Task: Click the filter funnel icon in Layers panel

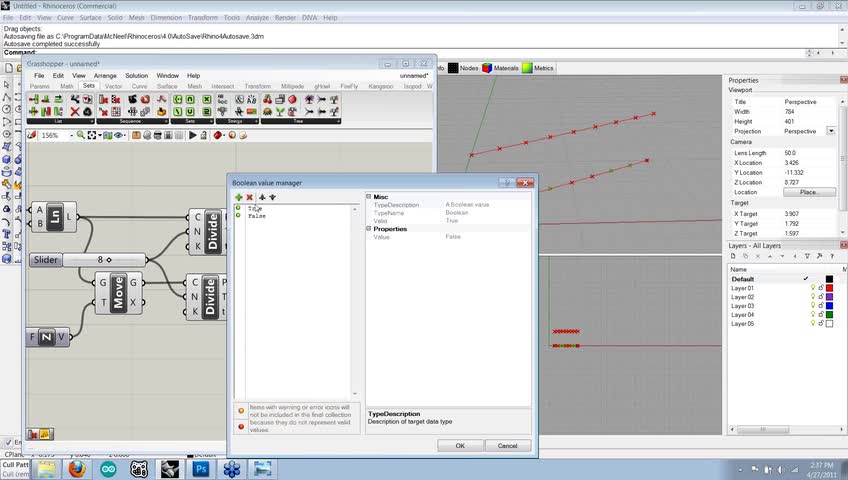Action: click(x=807, y=256)
